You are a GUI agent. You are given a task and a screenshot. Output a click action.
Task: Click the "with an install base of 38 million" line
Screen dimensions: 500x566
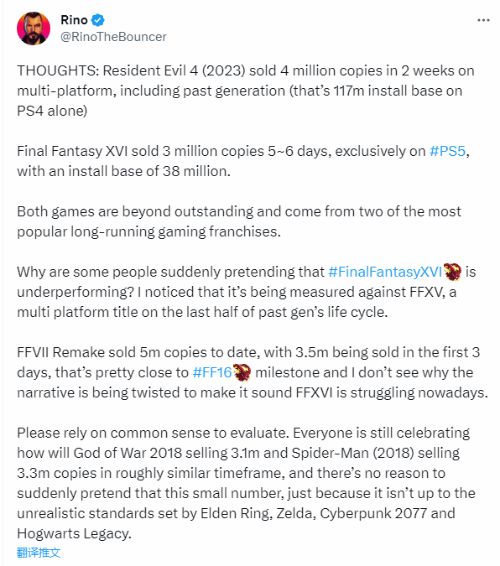pos(123,171)
